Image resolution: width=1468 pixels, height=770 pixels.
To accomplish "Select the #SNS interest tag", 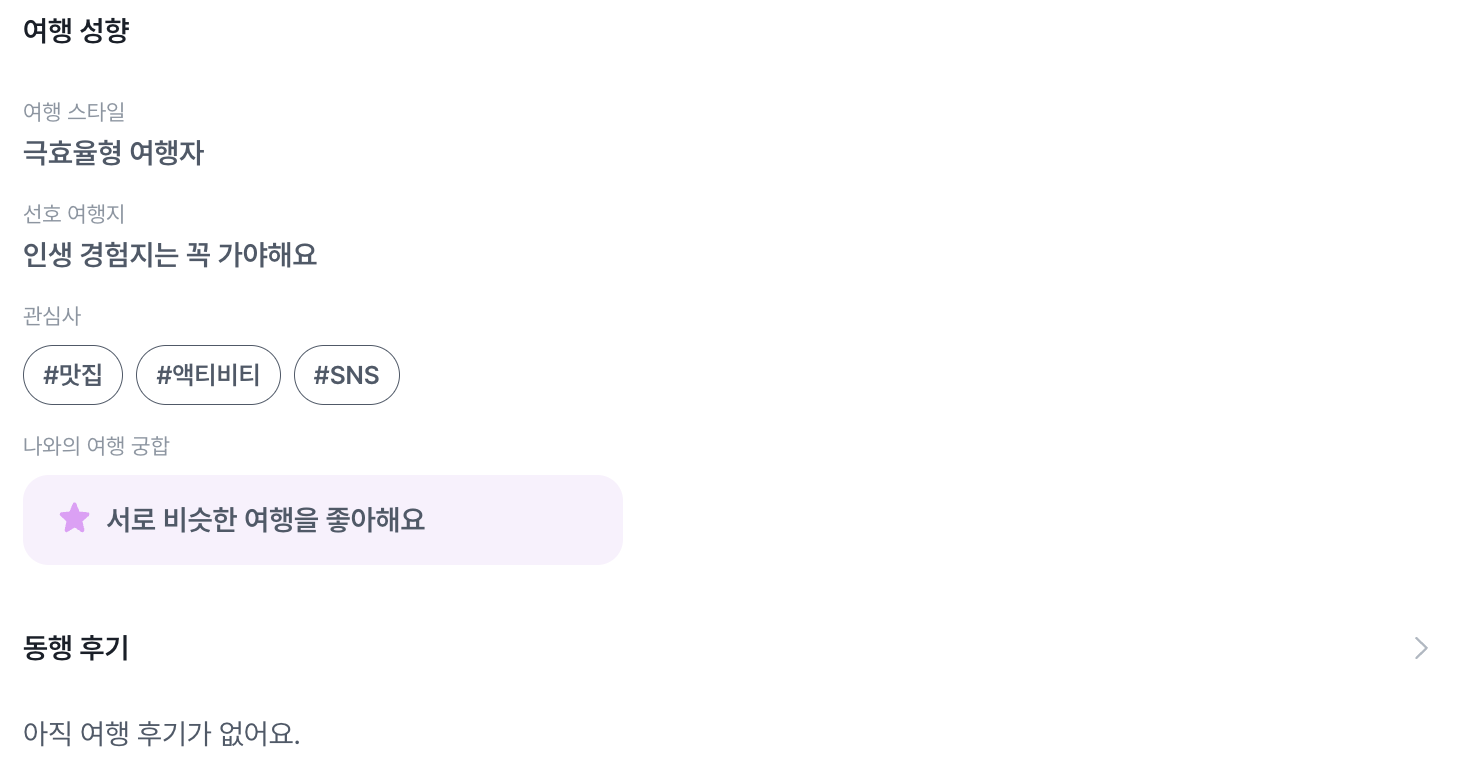I will [347, 375].
